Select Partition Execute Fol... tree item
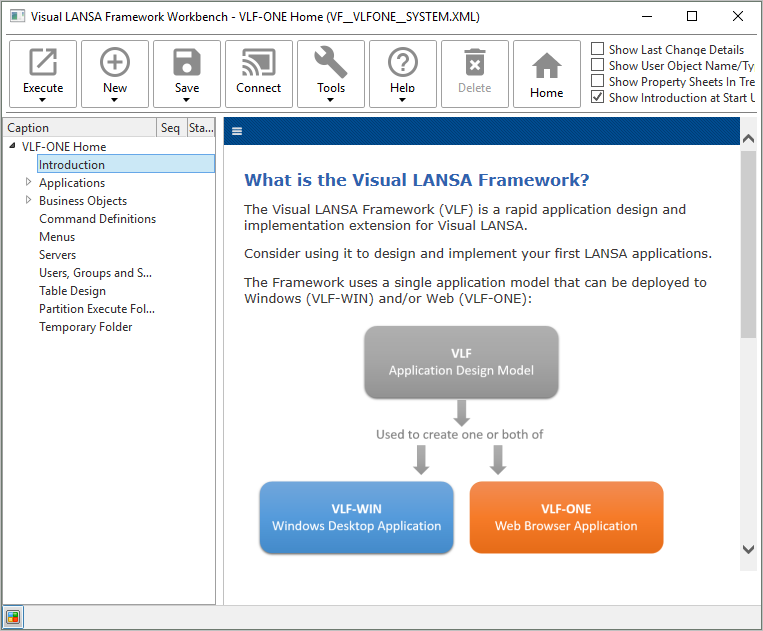 pyautogui.click(x=97, y=308)
